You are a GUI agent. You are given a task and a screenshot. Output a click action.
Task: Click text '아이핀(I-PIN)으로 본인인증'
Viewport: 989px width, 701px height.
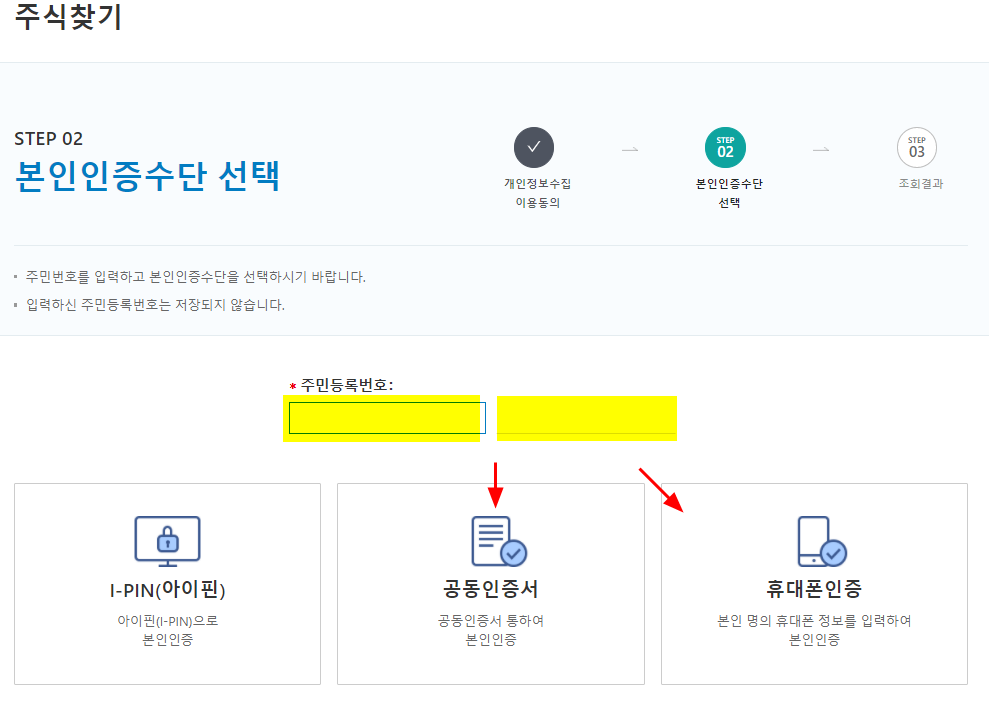click(x=168, y=630)
